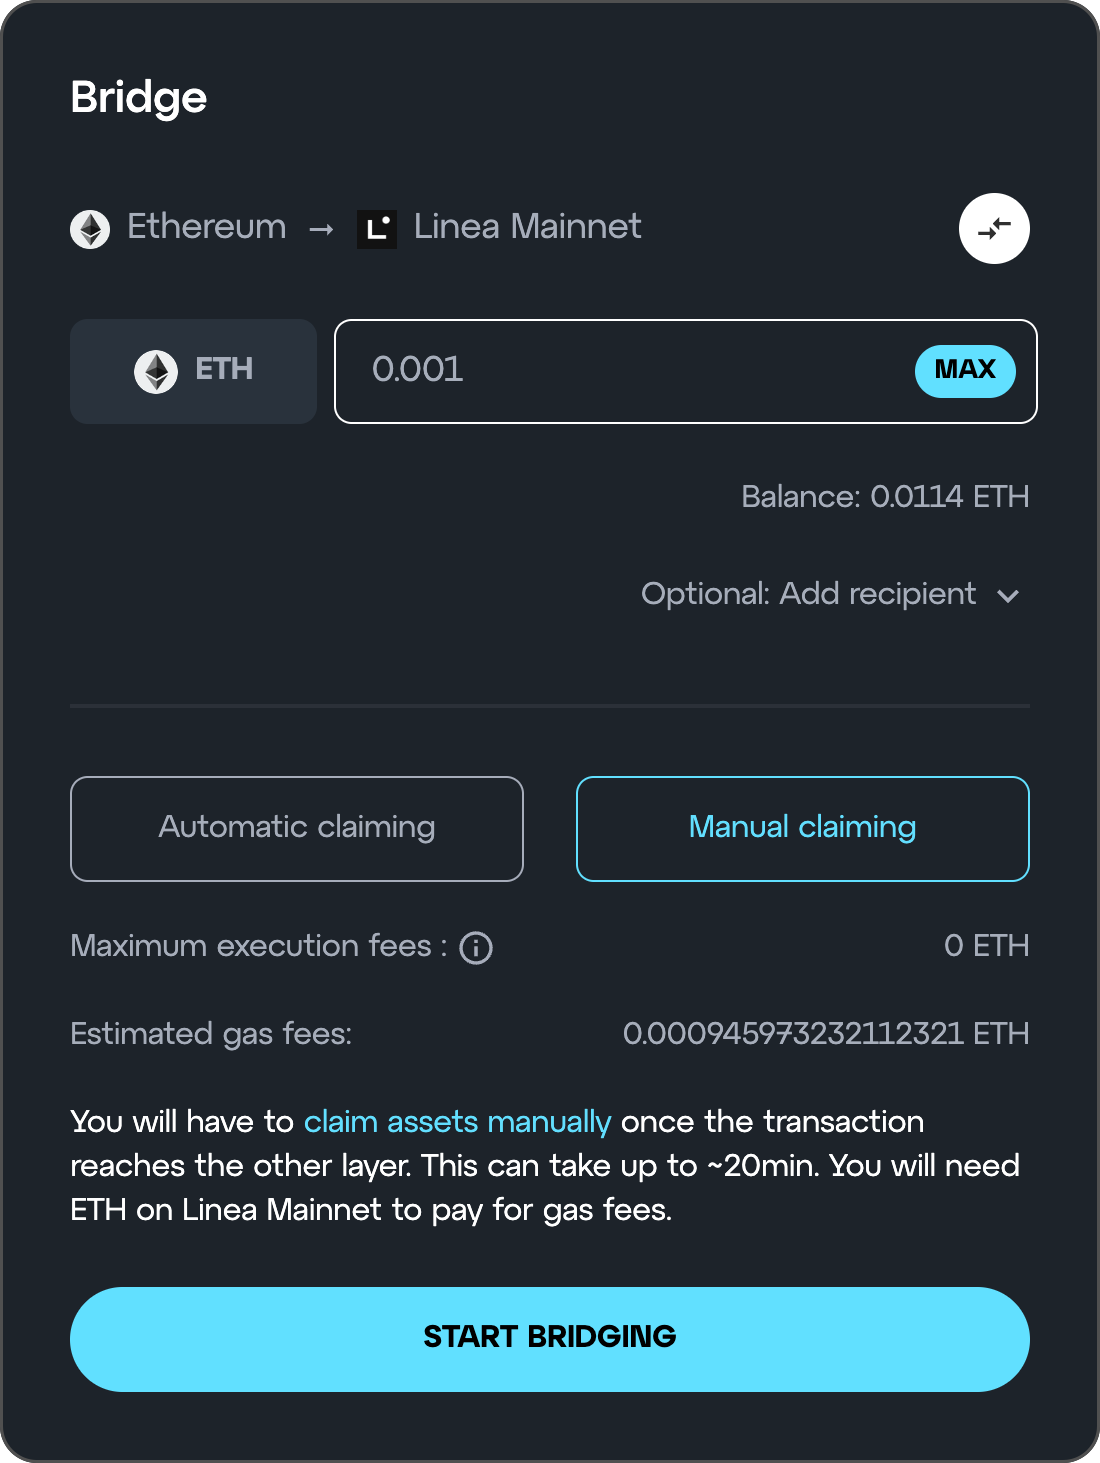Select Automatic claiming option
1100x1463 pixels.
[297, 829]
